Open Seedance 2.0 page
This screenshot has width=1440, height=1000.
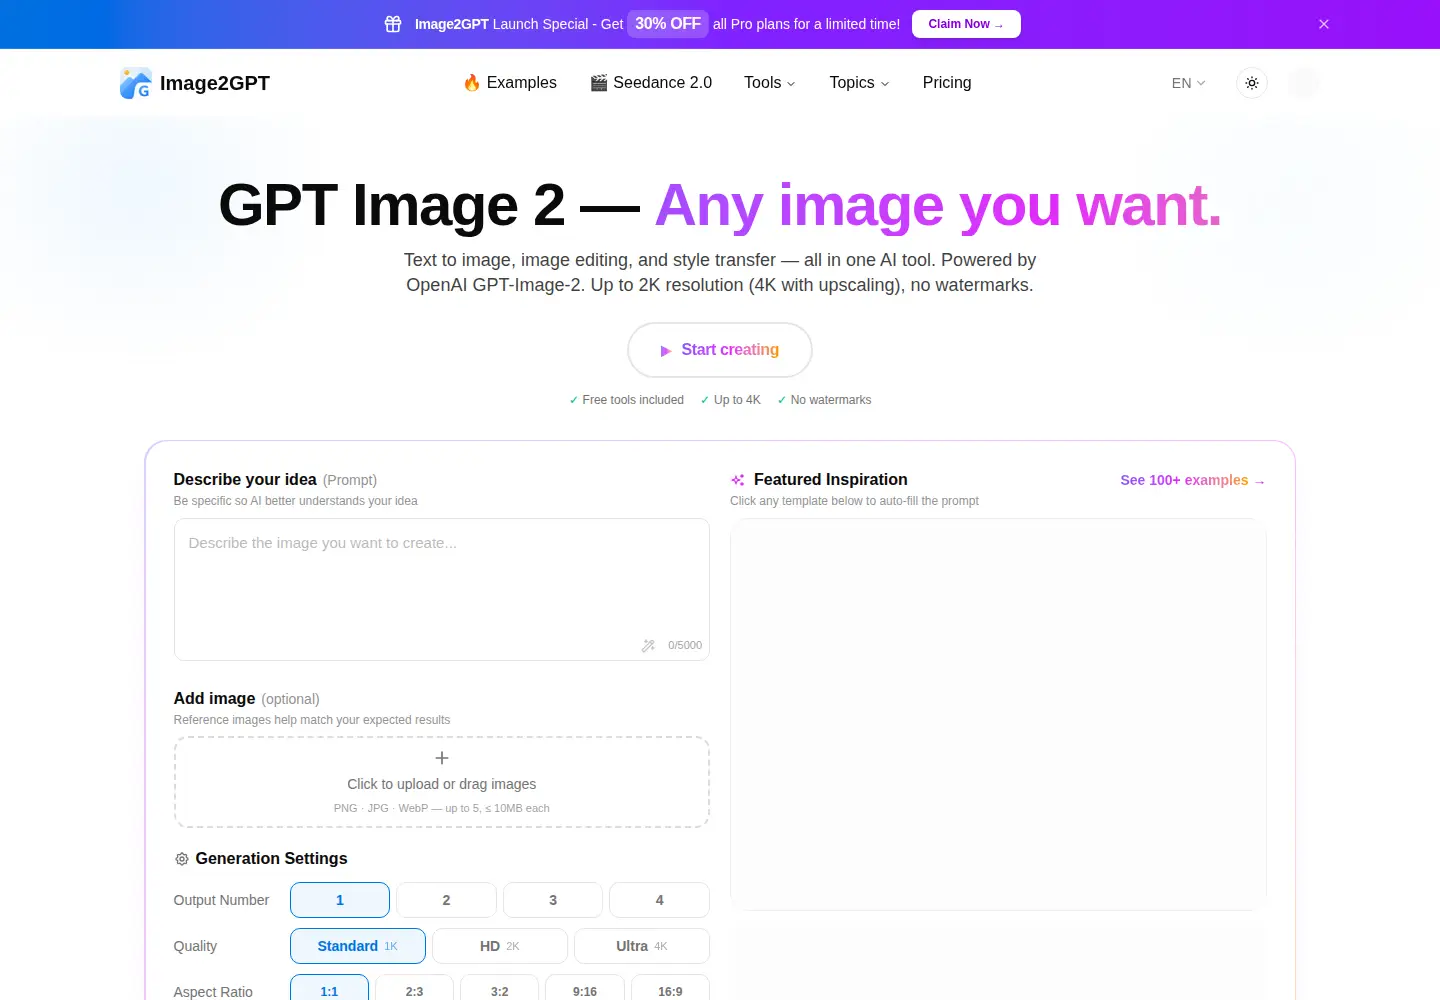coord(651,83)
